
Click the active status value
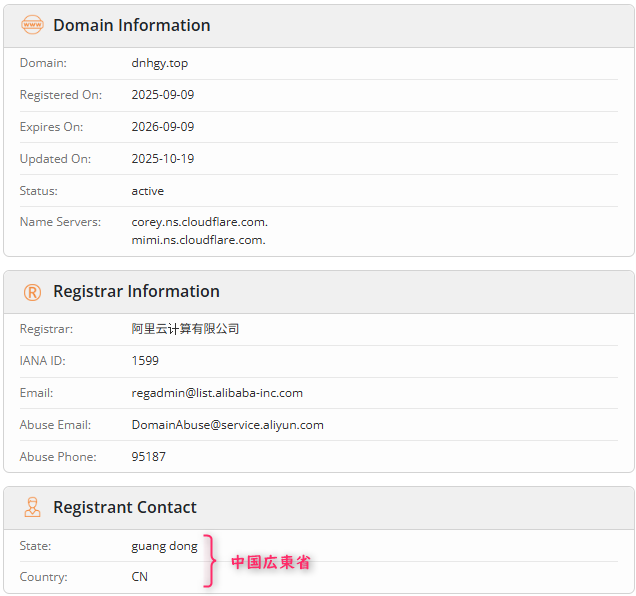pyautogui.click(x=148, y=191)
